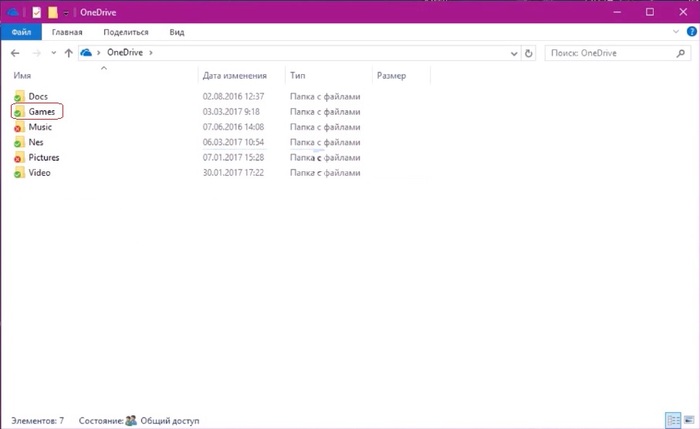Click the date 30.01.2017 17:22
The image size is (700, 429).
pos(233,173)
